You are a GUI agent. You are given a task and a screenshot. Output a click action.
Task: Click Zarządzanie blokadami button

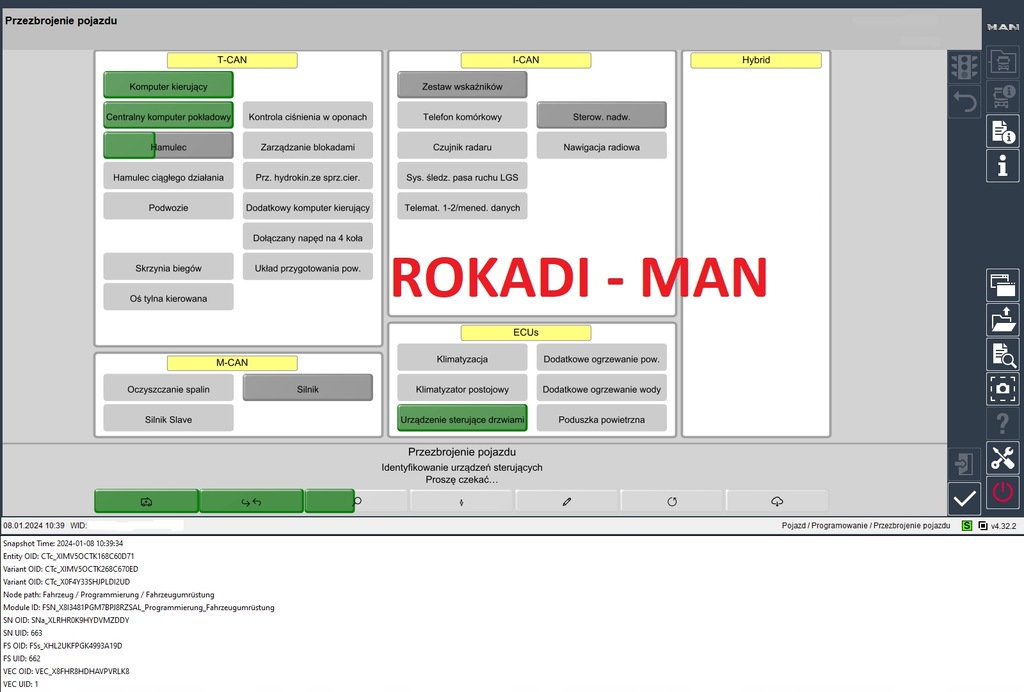(308, 146)
